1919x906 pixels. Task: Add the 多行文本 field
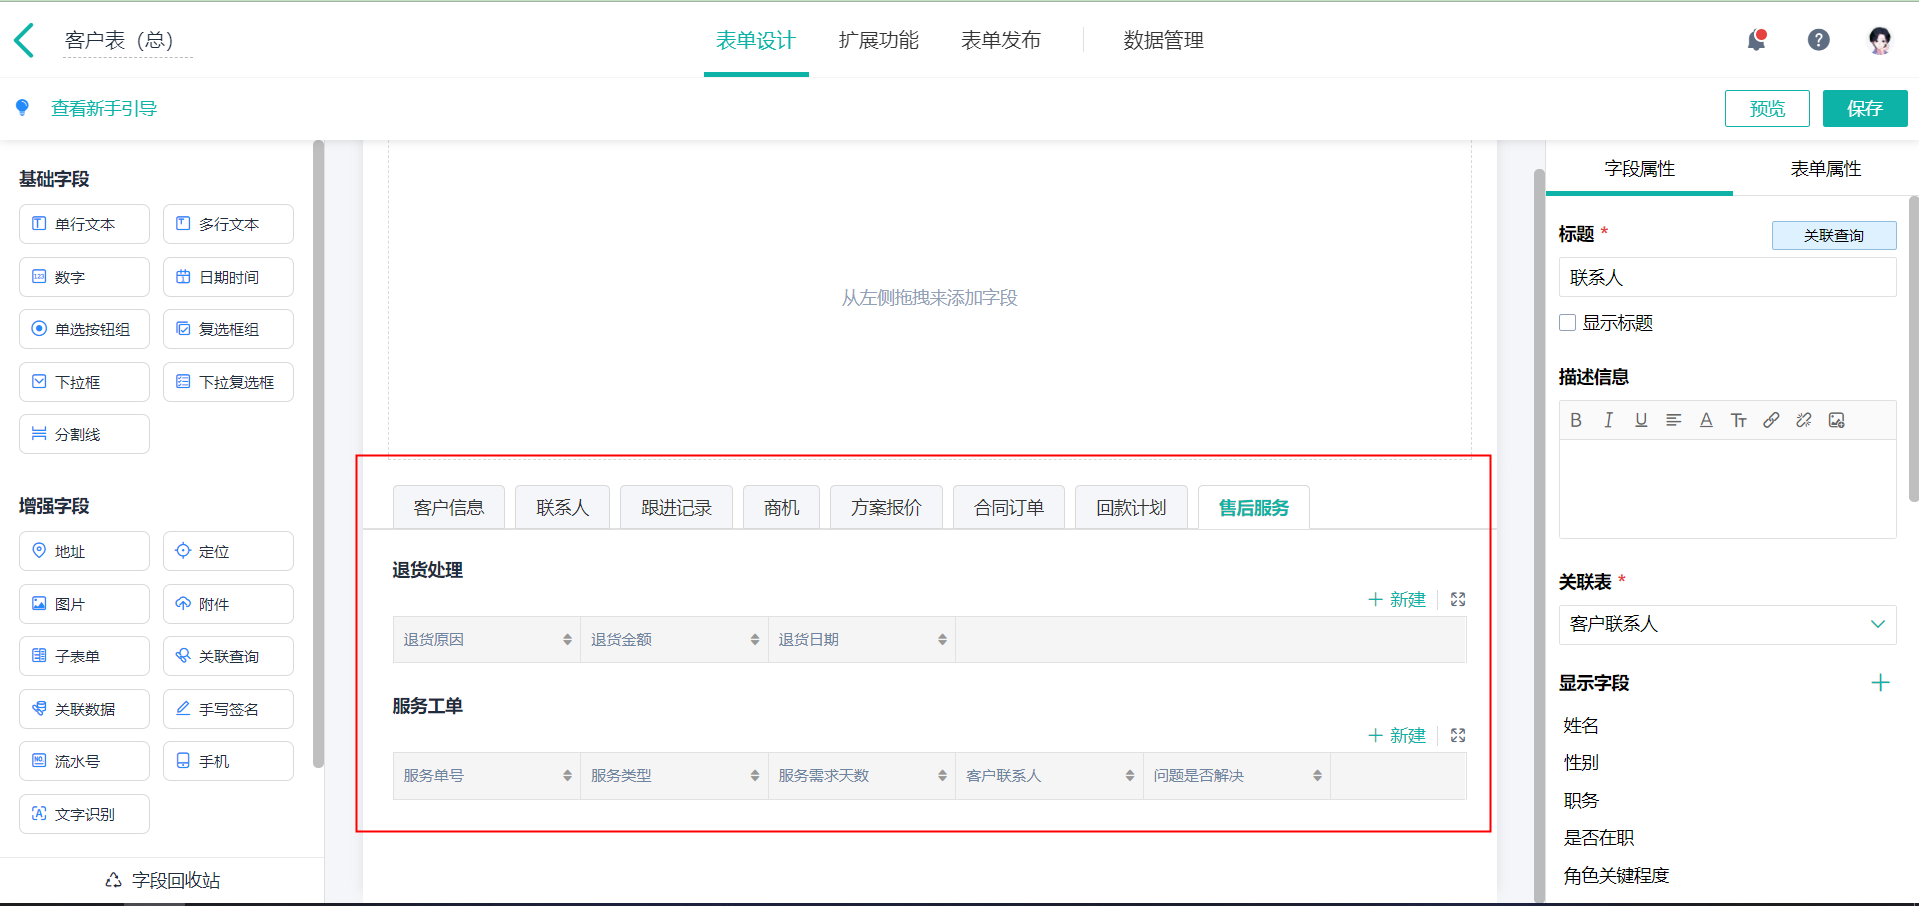[228, 224]
